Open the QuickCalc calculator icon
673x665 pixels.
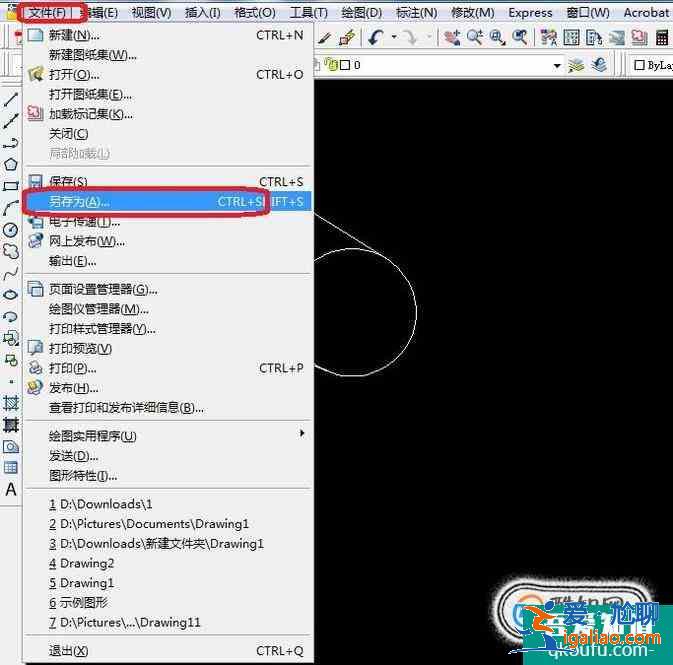(662, 38)
